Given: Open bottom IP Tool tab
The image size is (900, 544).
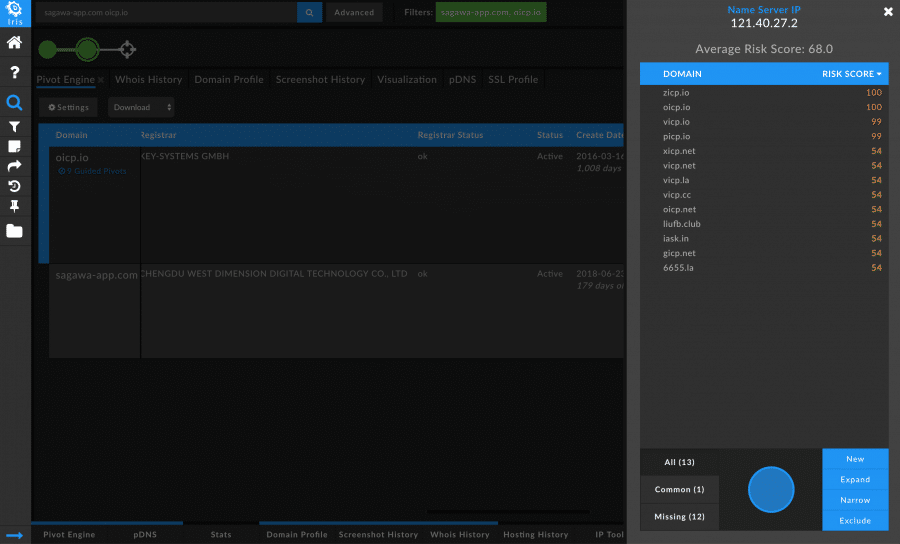Looking at the screenshot, I should 610,534.
